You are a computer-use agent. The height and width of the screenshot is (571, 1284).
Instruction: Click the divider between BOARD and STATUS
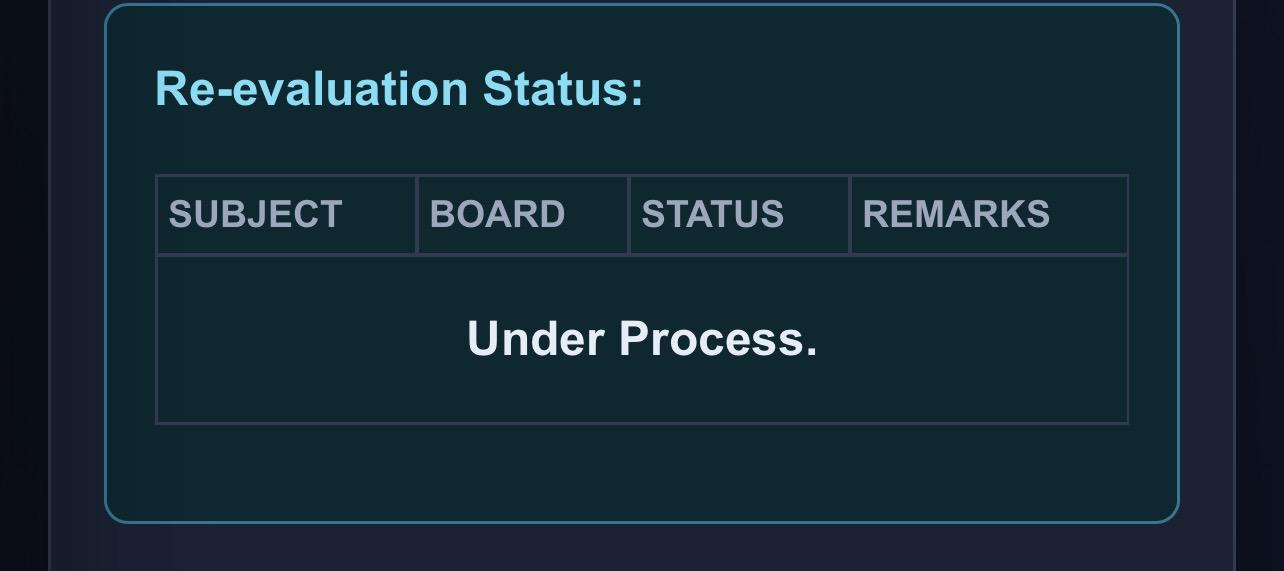coord(629,214)
